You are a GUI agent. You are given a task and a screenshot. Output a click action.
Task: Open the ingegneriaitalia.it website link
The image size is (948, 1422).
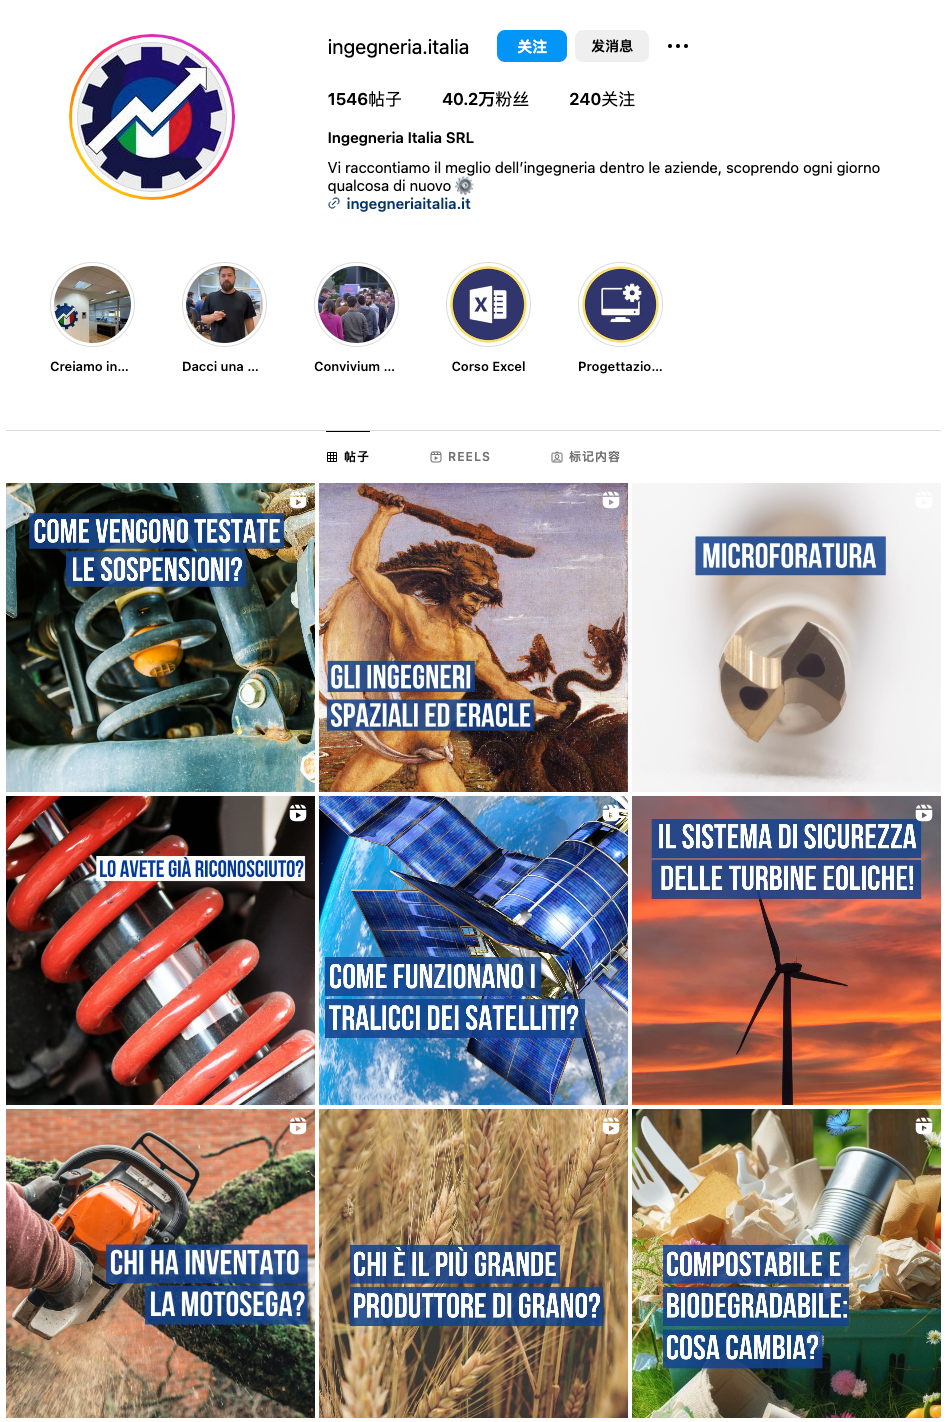tap(408, 204)
